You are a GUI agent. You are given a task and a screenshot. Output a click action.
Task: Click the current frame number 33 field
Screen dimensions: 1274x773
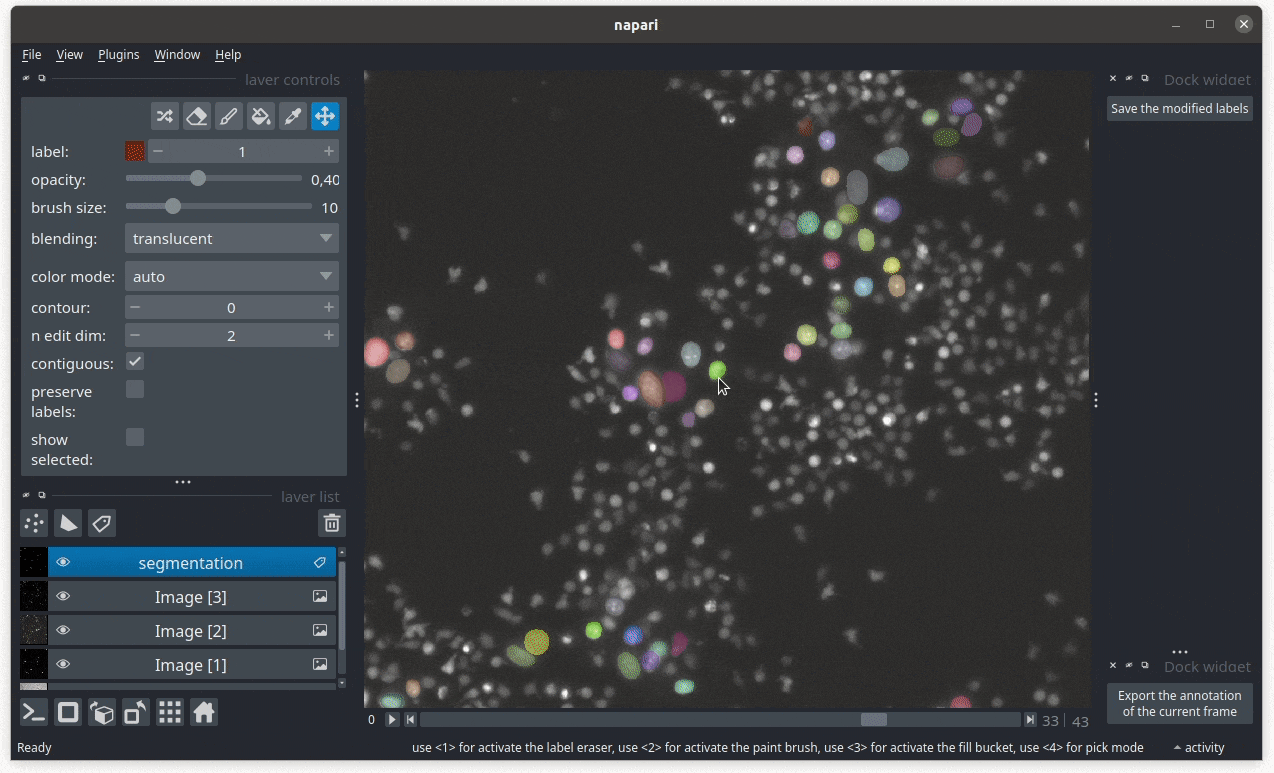[1050, 721]
